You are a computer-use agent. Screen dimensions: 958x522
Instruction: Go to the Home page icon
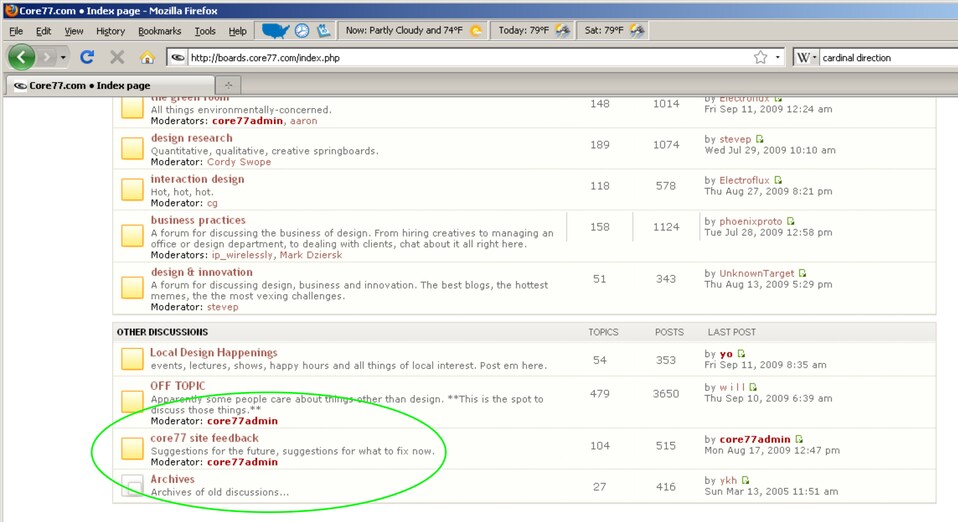[x=147, y=57]
